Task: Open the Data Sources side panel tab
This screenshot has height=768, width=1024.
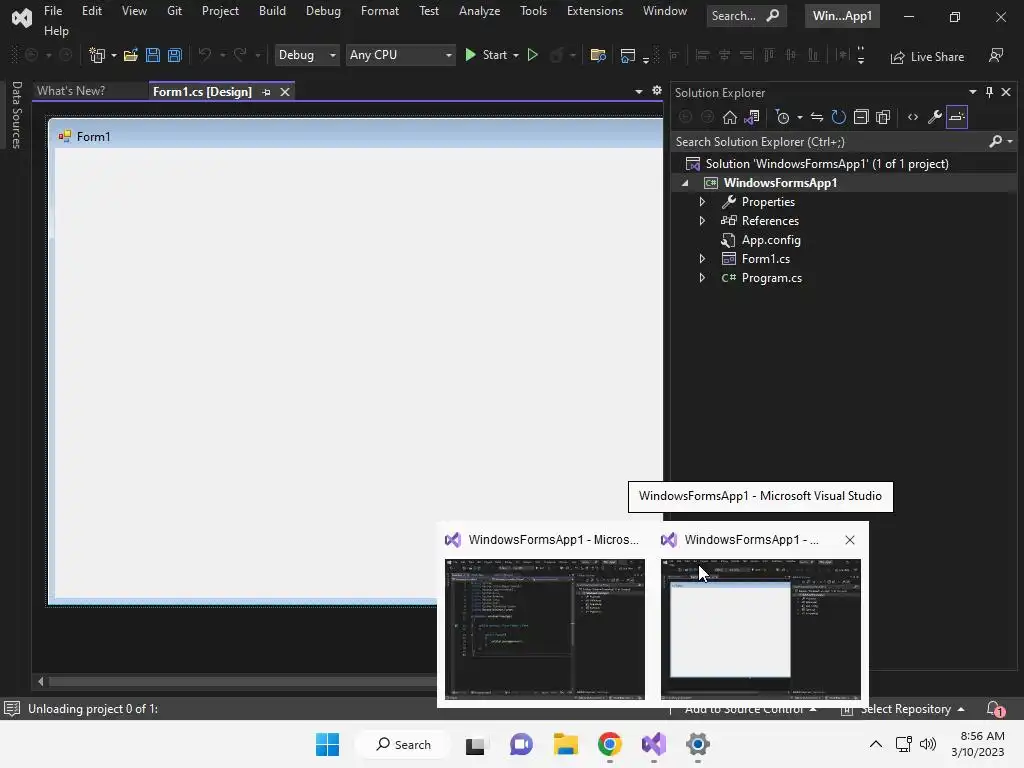Action: [x=17, y=115]
